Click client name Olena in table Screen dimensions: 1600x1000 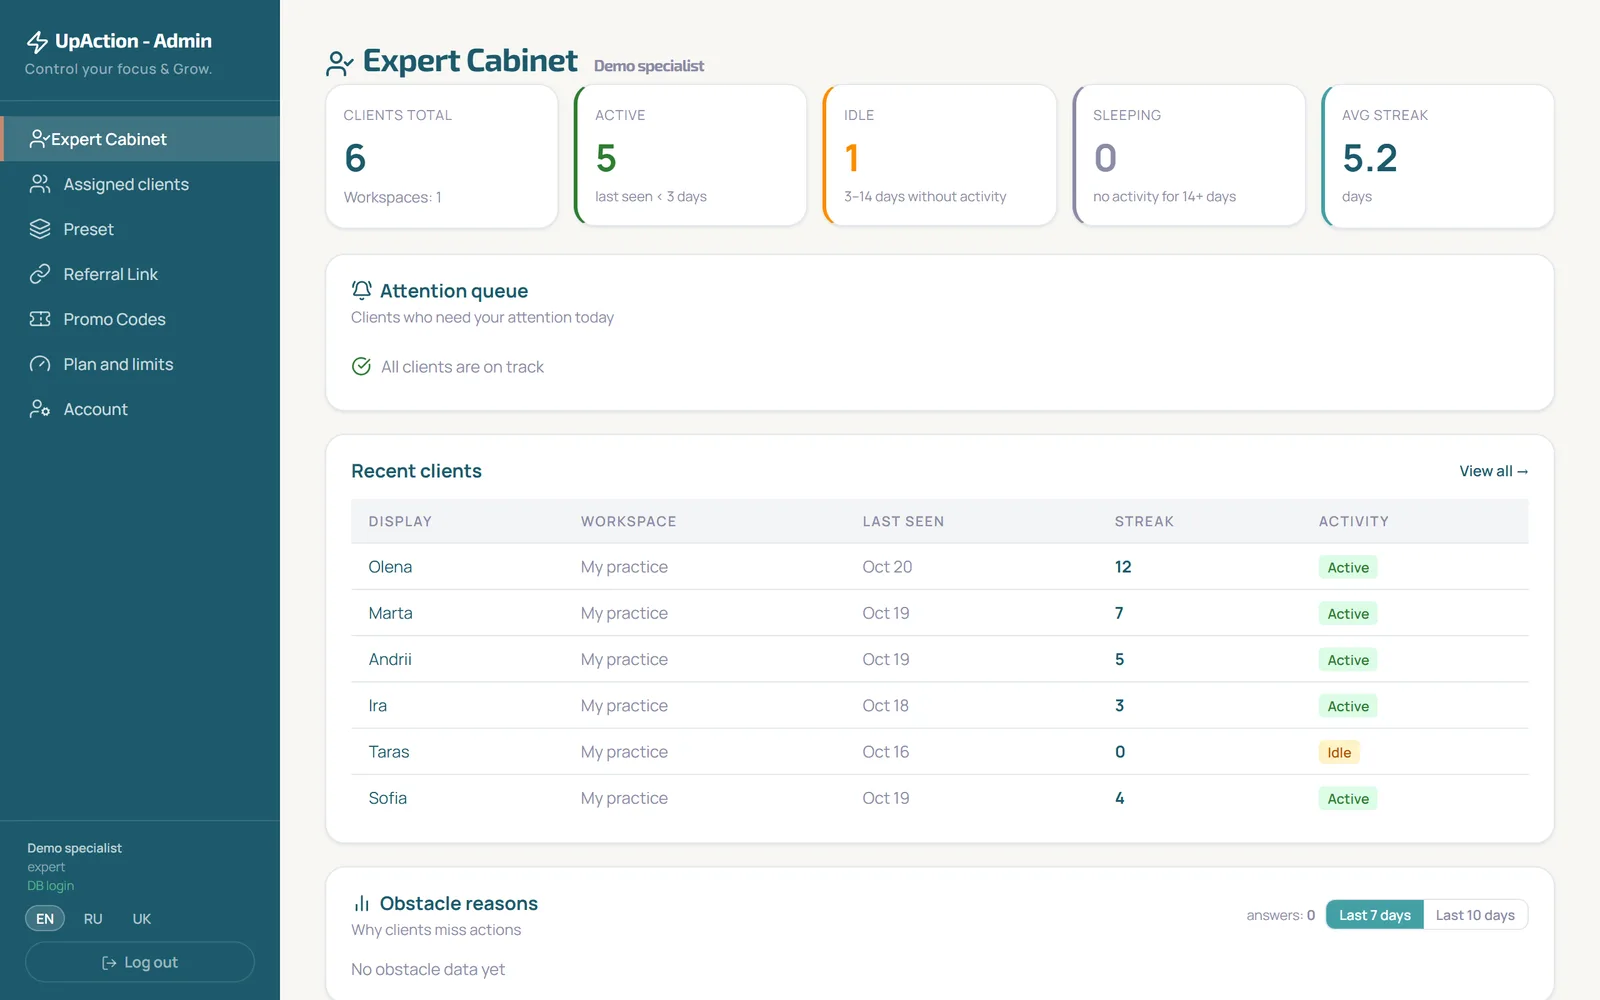[x=390, y=567]
